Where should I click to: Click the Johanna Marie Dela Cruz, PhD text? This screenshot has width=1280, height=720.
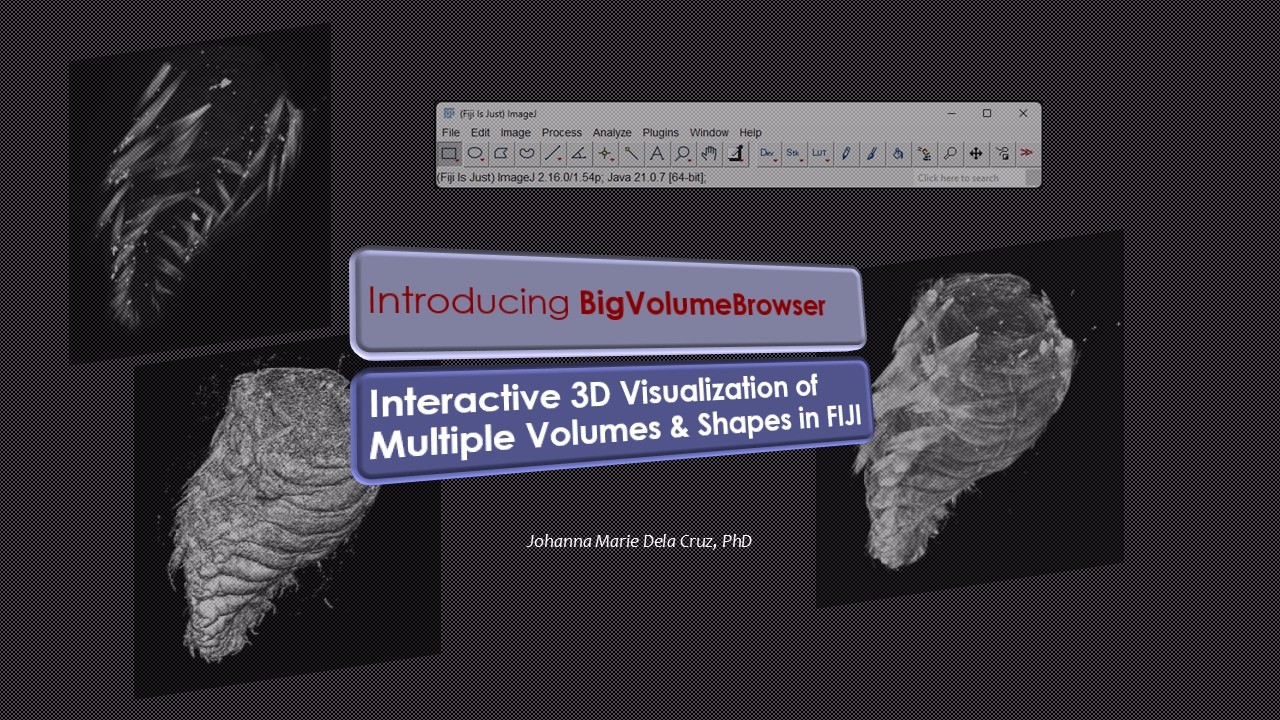pos(640,541)
